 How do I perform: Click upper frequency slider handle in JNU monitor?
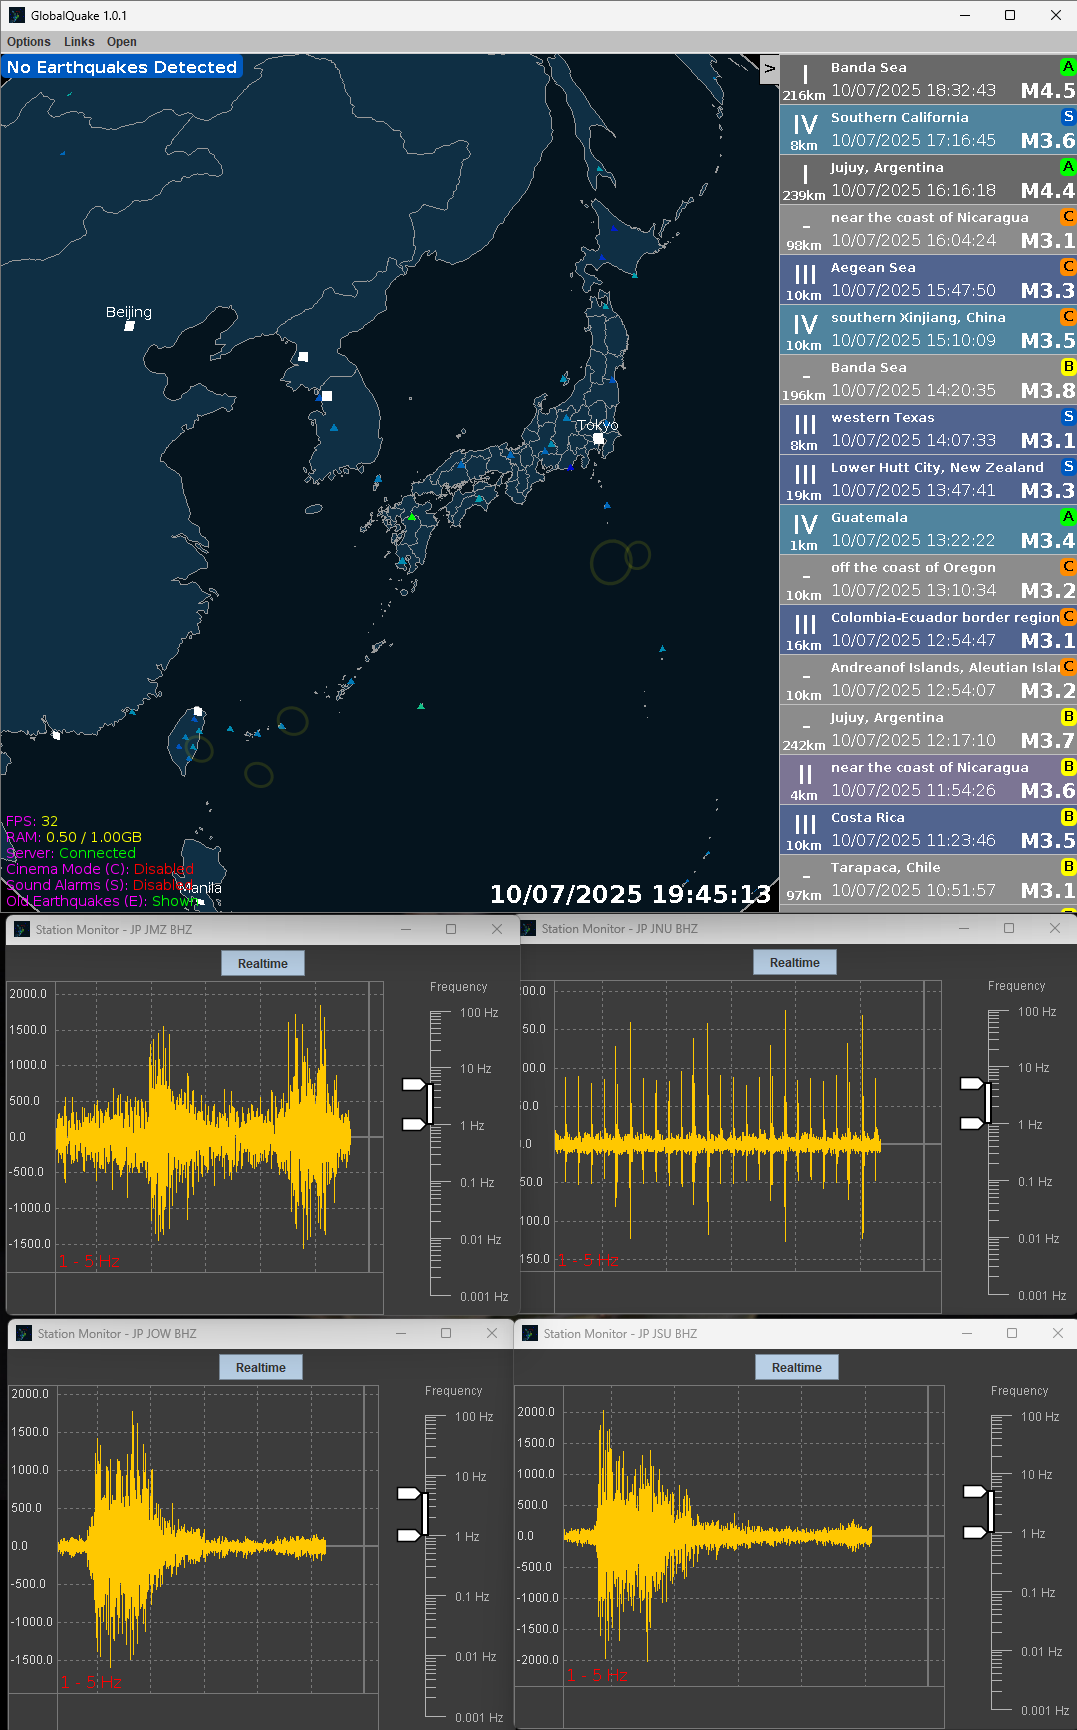click(972, 1083)
